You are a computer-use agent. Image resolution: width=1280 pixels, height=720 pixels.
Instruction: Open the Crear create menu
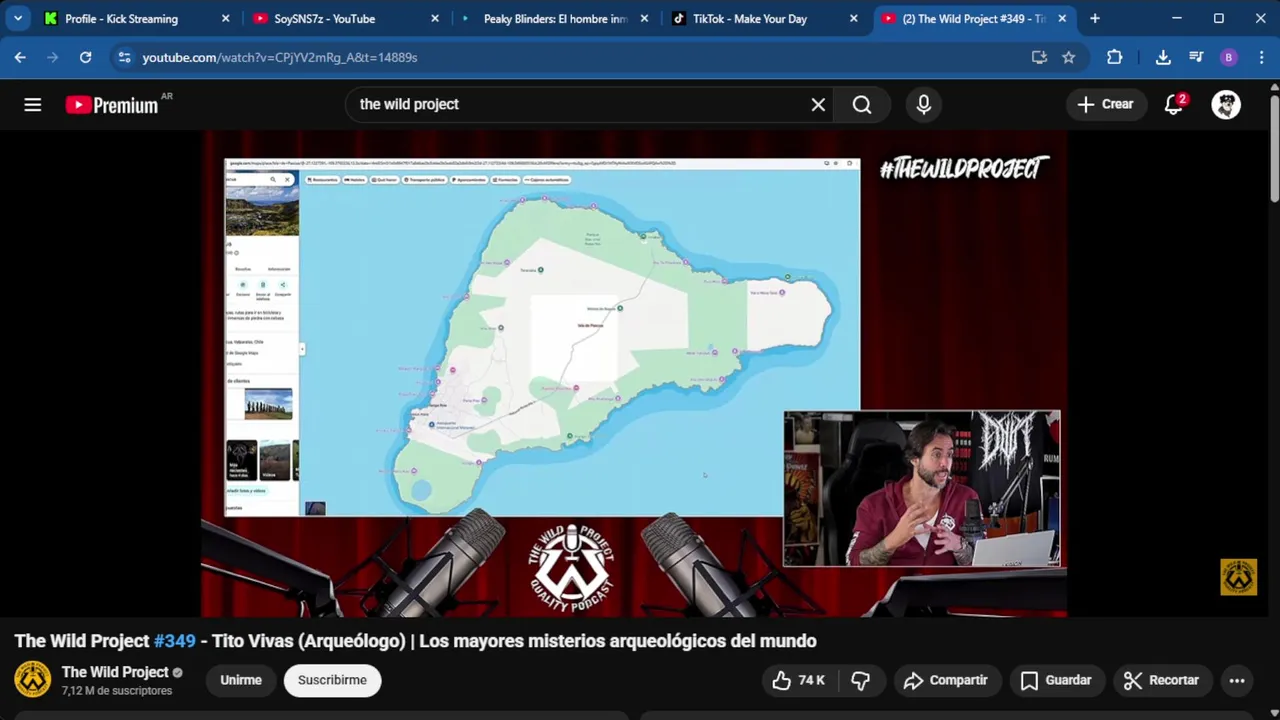(x=1105, y=104)
